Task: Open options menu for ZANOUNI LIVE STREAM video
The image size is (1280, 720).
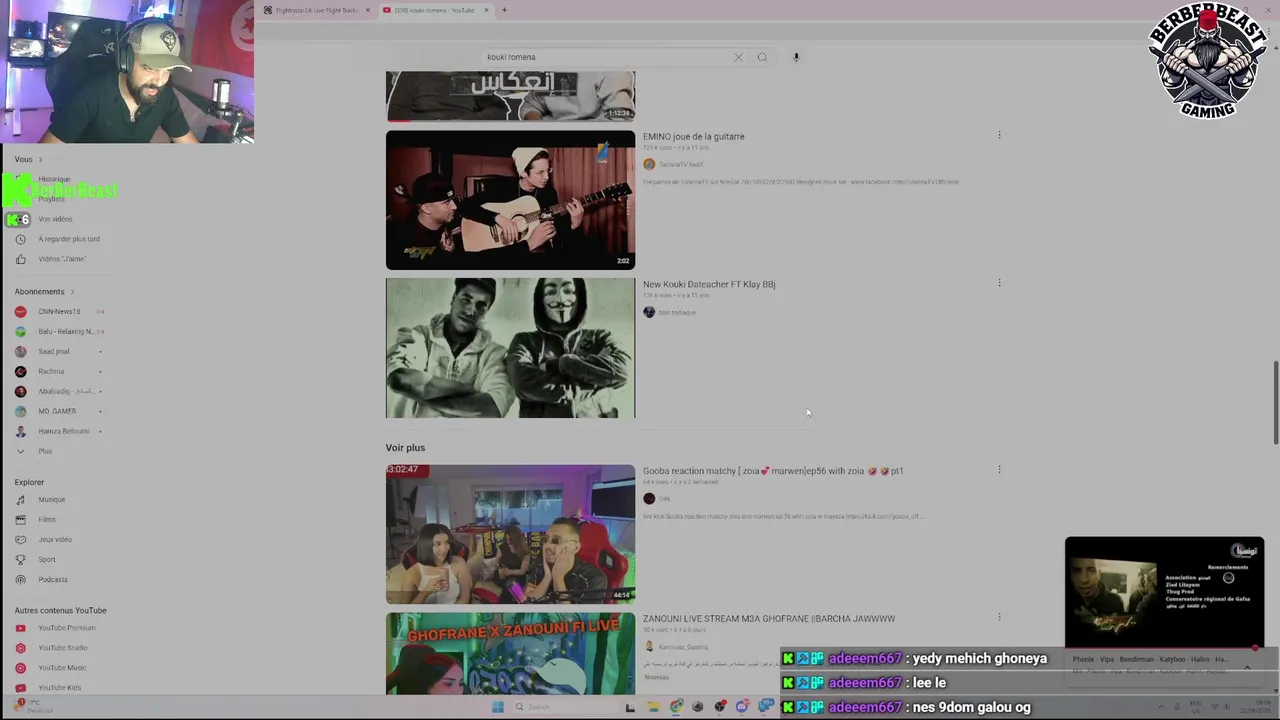Action: (x=999, y=617)
